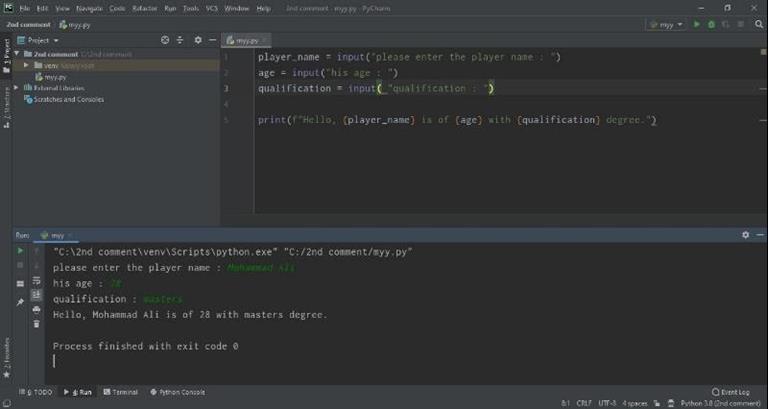The height and width of the screenshot is (409, 768).
Task: Click the trash icon to clear console output
Action: [37, 323]
